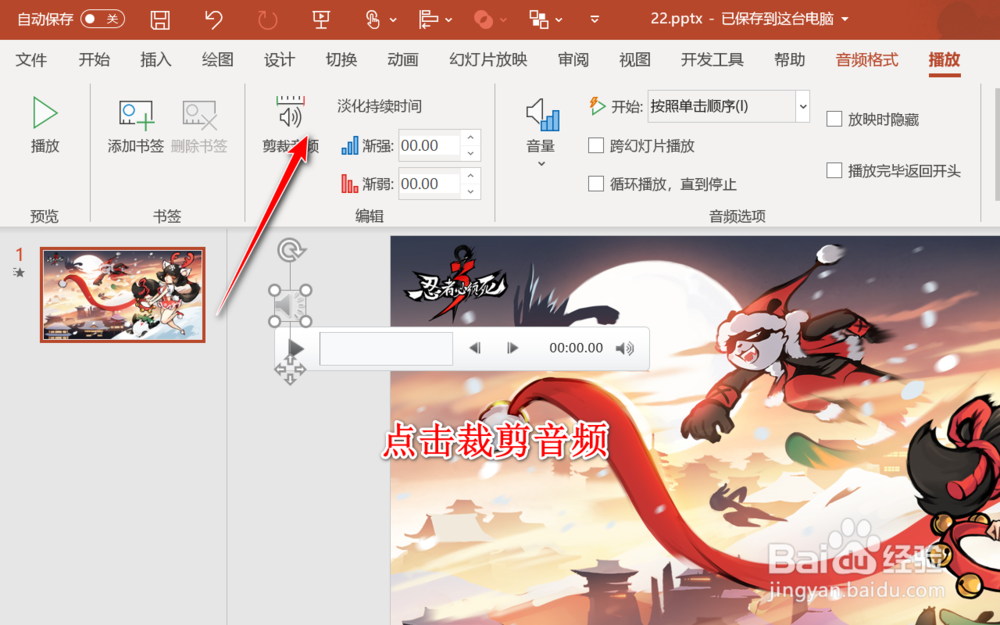Open the 审阅 tab
The width and height of the screenshot is (1000, 625).
tap(573, 60)
